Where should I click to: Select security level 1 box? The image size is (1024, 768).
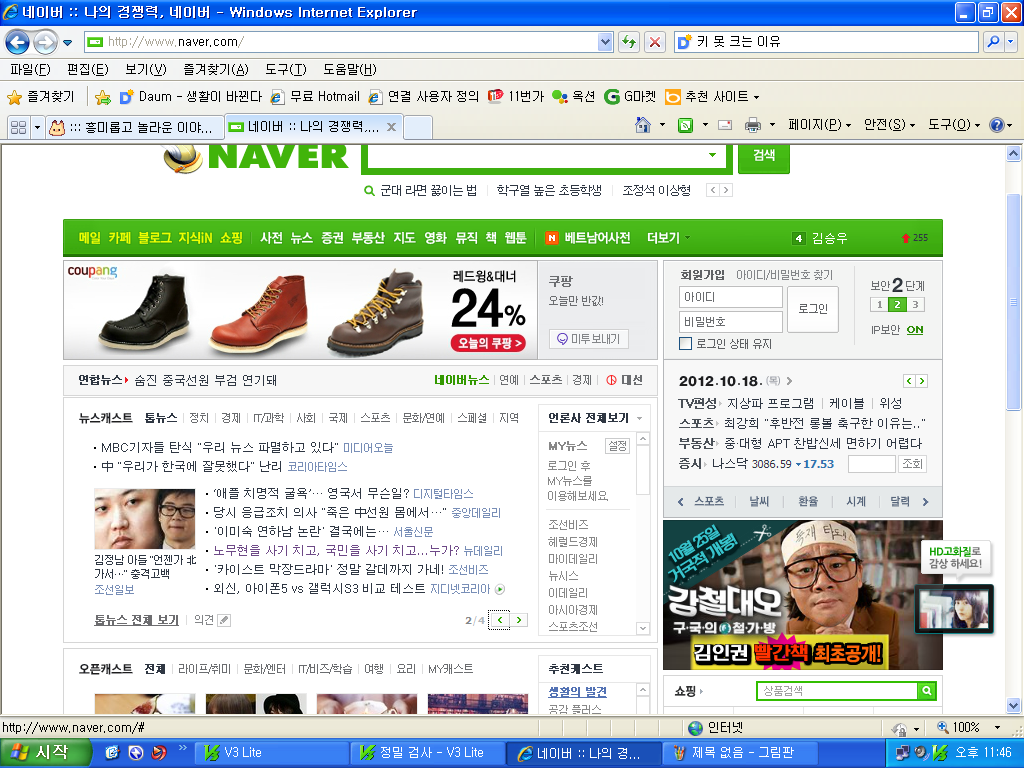point(879,304)
